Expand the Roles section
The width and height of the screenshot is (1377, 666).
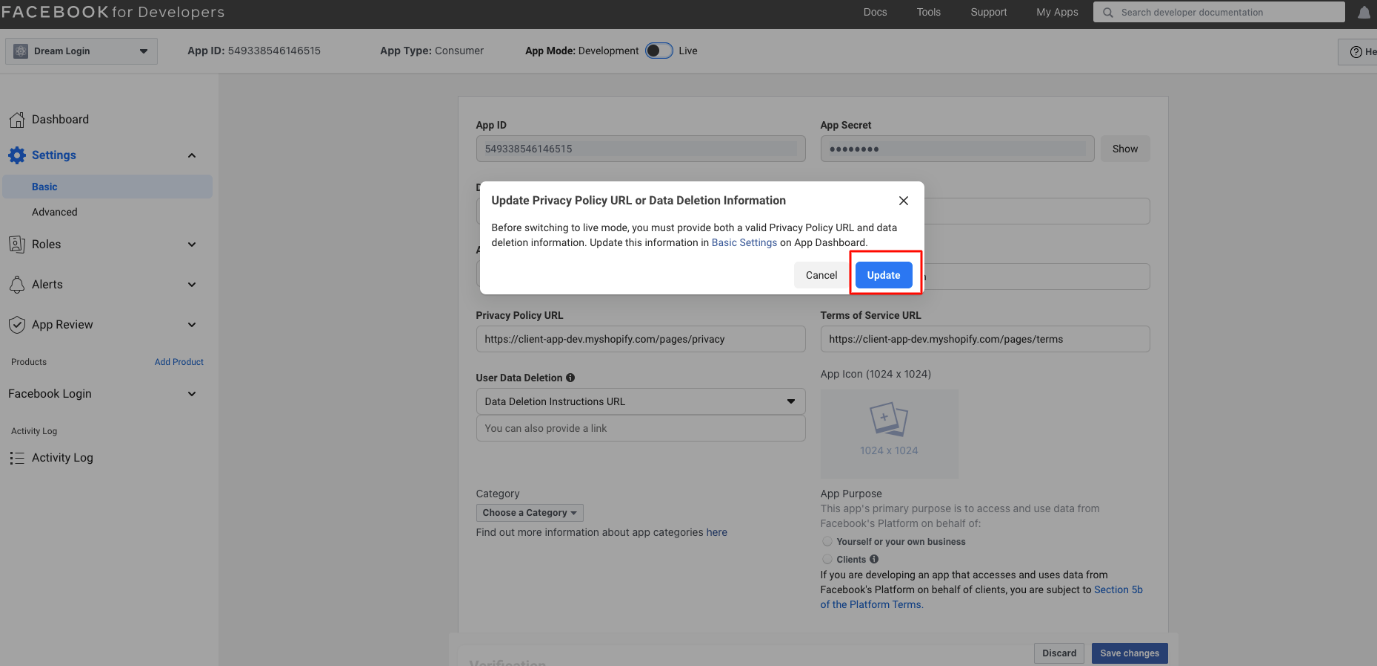[192, 244]
